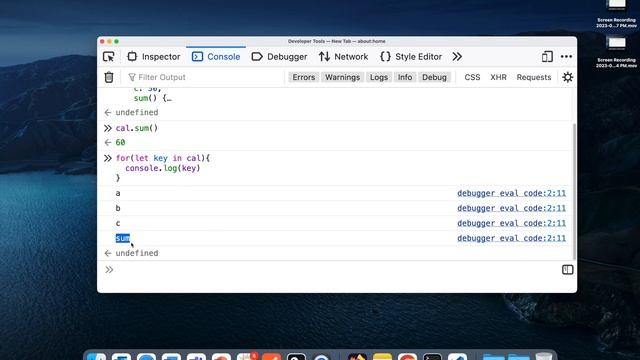Expand the collapsed 'sum() {…' entry
Screen dimensions: 640x360
tap(153, 98)
